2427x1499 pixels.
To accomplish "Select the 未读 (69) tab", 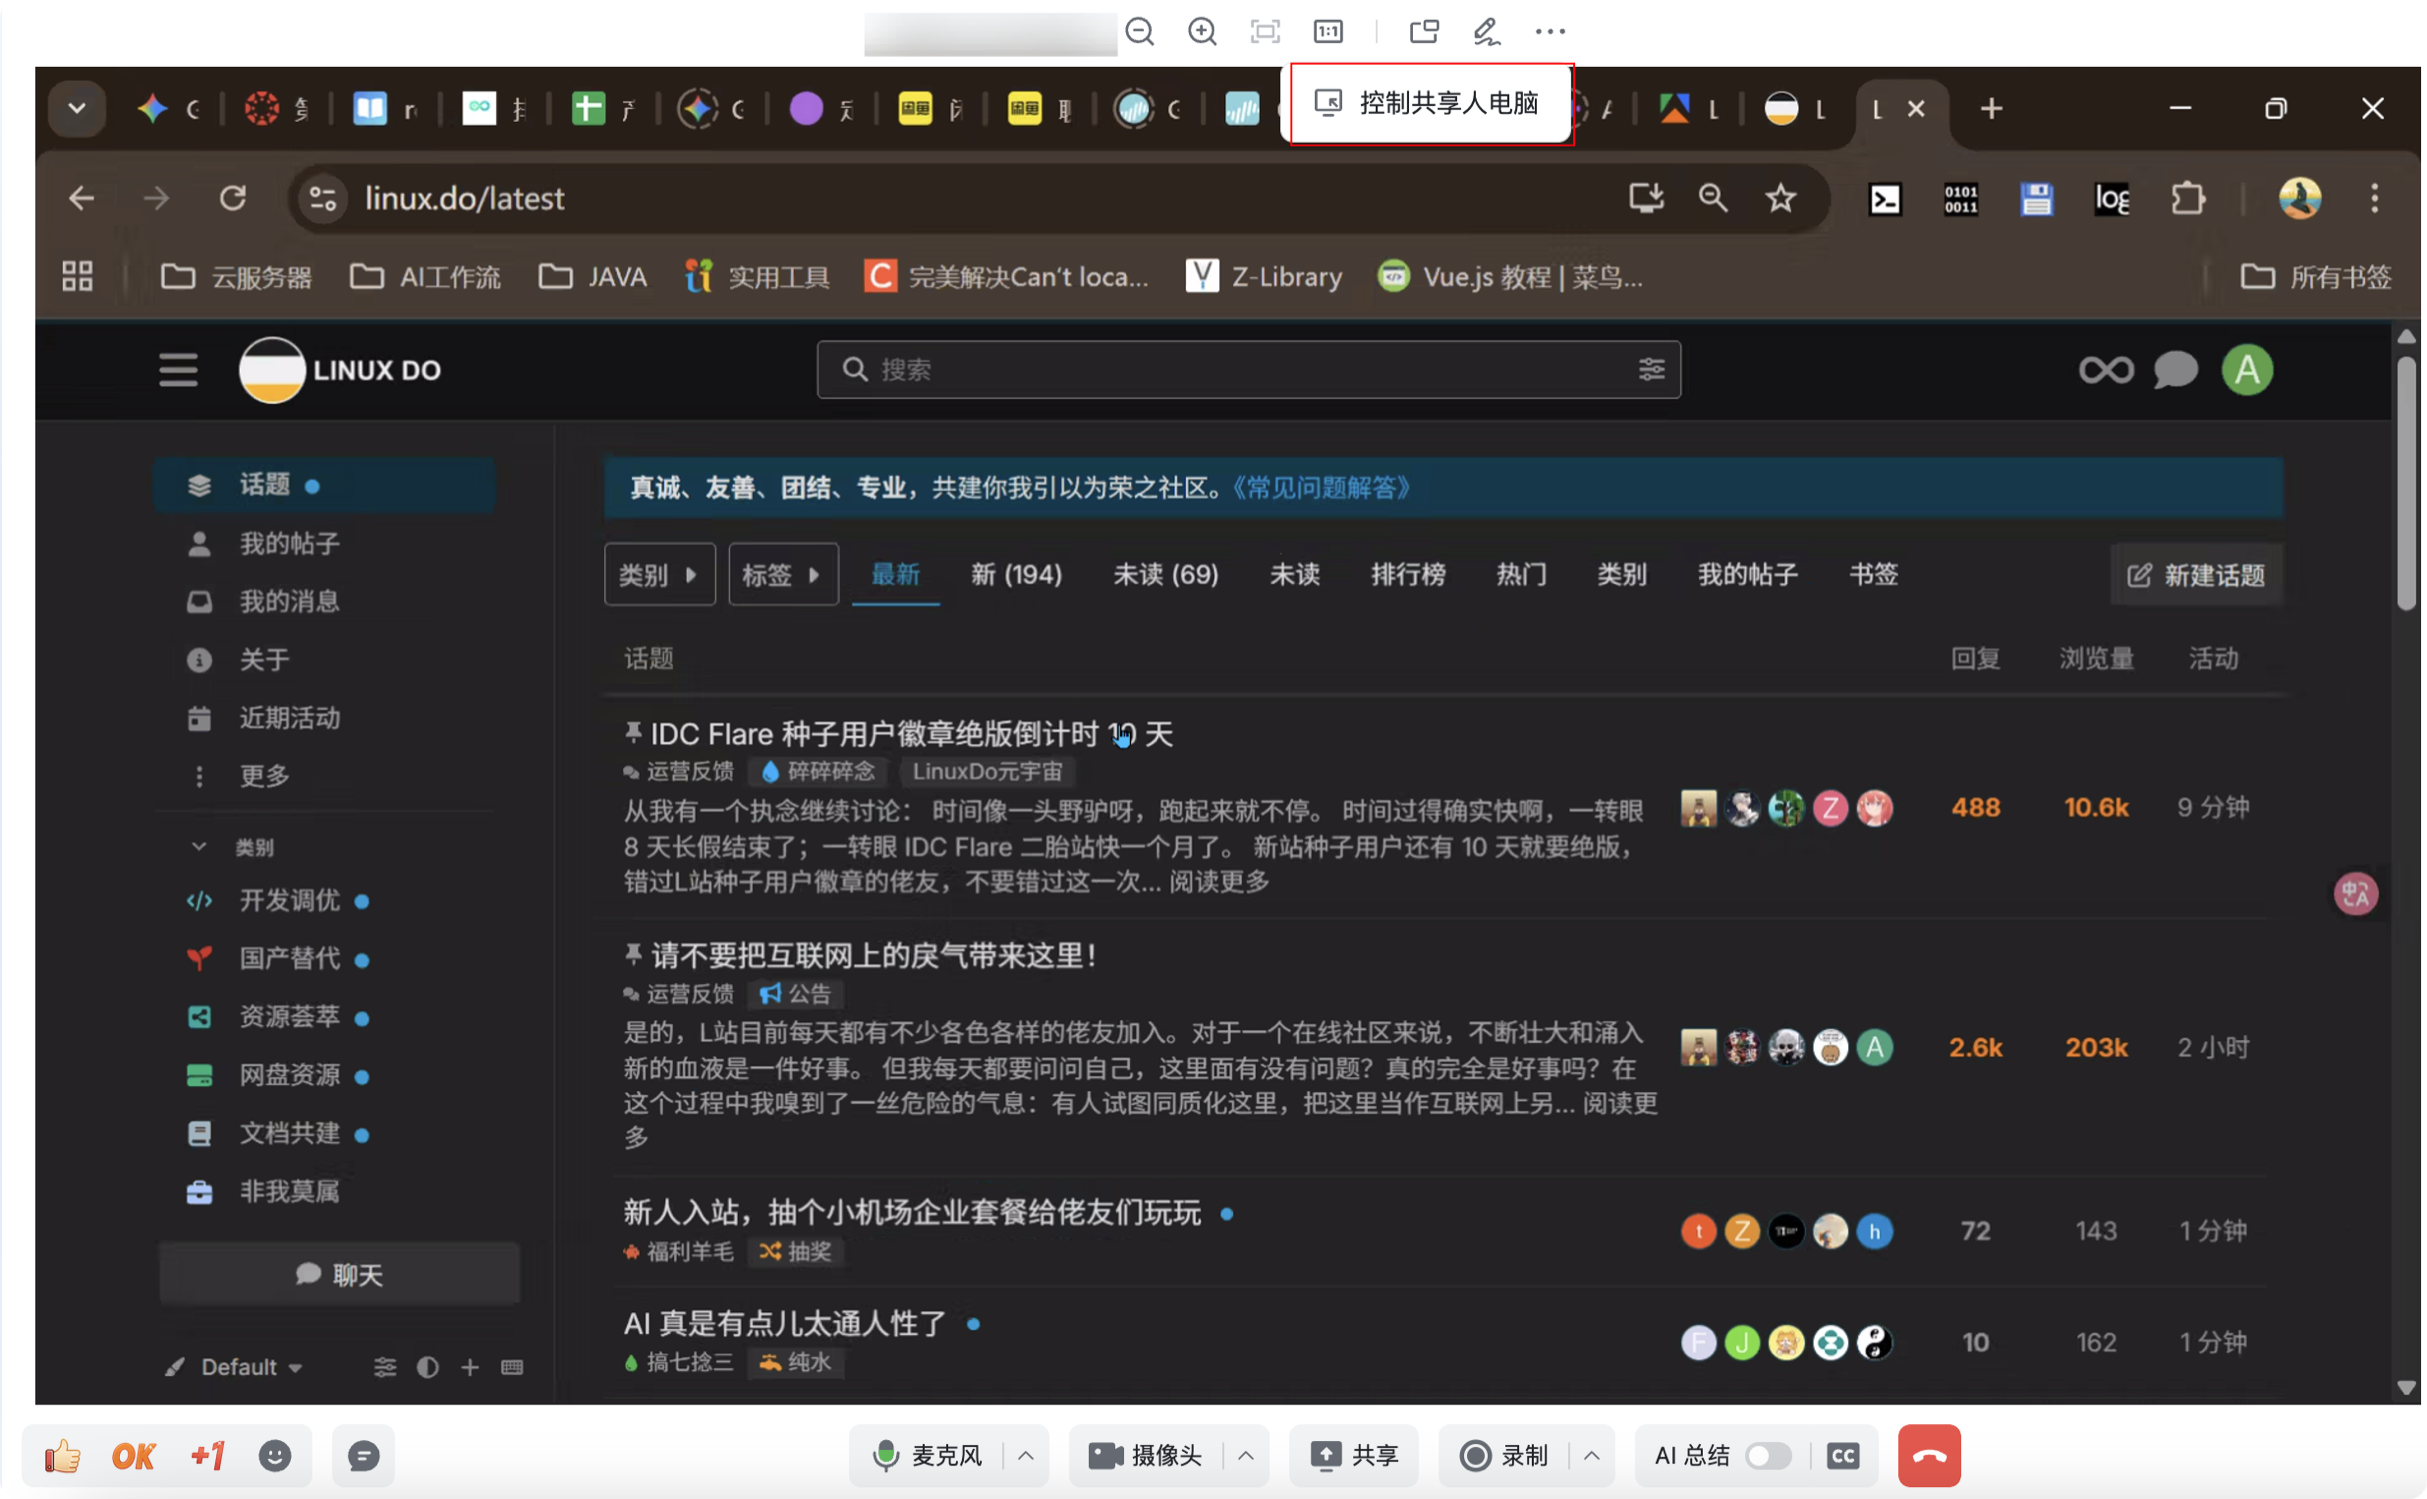I will 1165,574.
